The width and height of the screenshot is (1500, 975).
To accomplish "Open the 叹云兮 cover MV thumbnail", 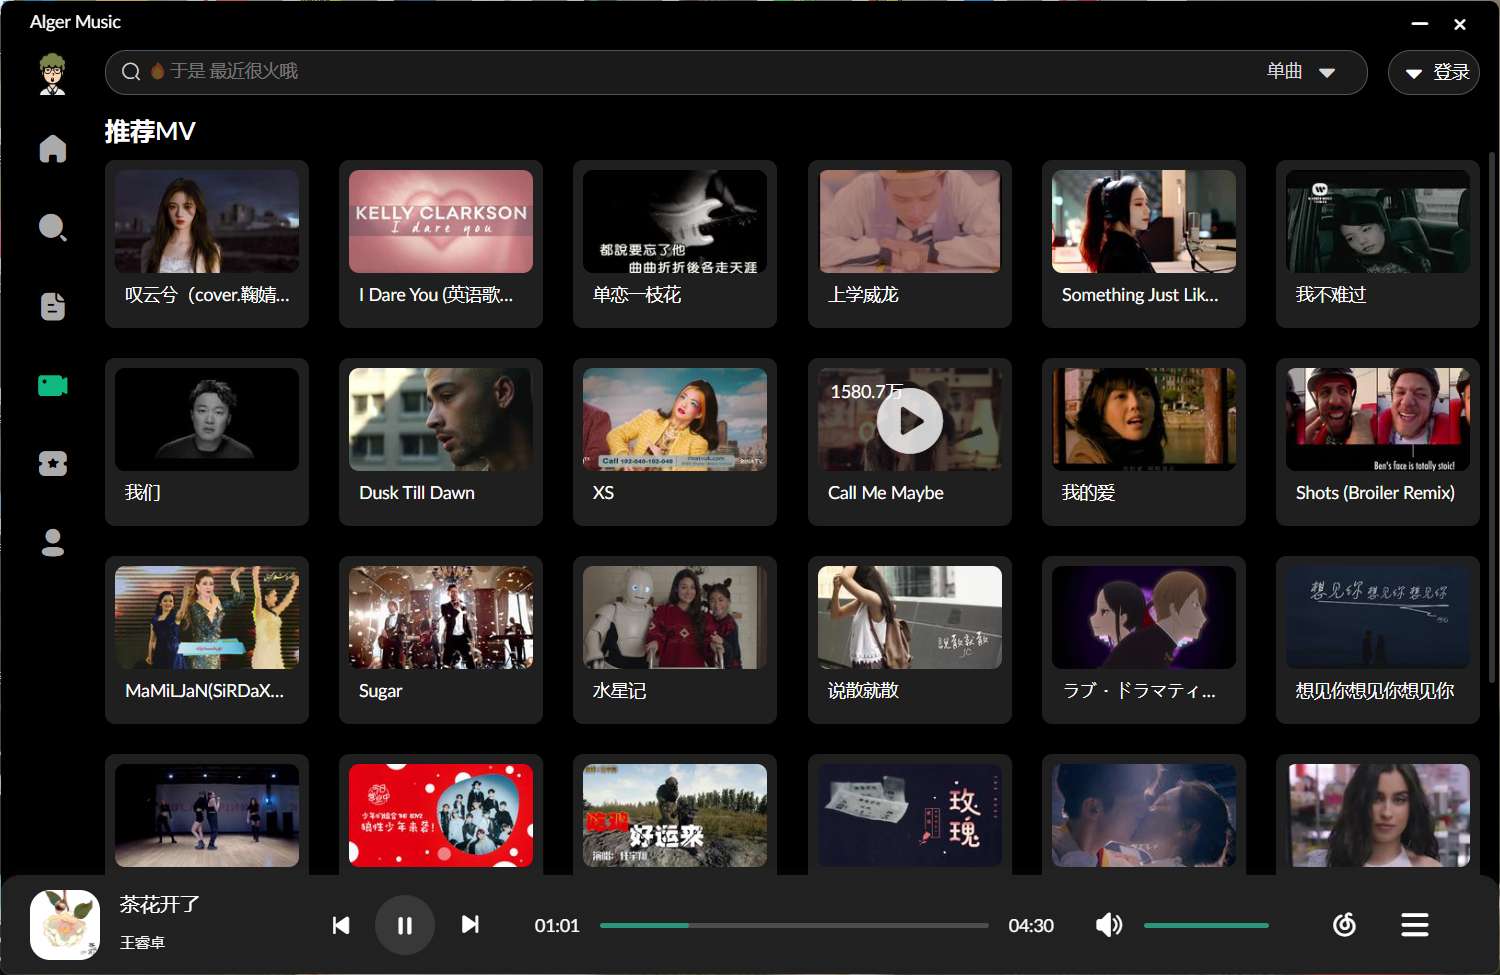I will coord(207,221).
